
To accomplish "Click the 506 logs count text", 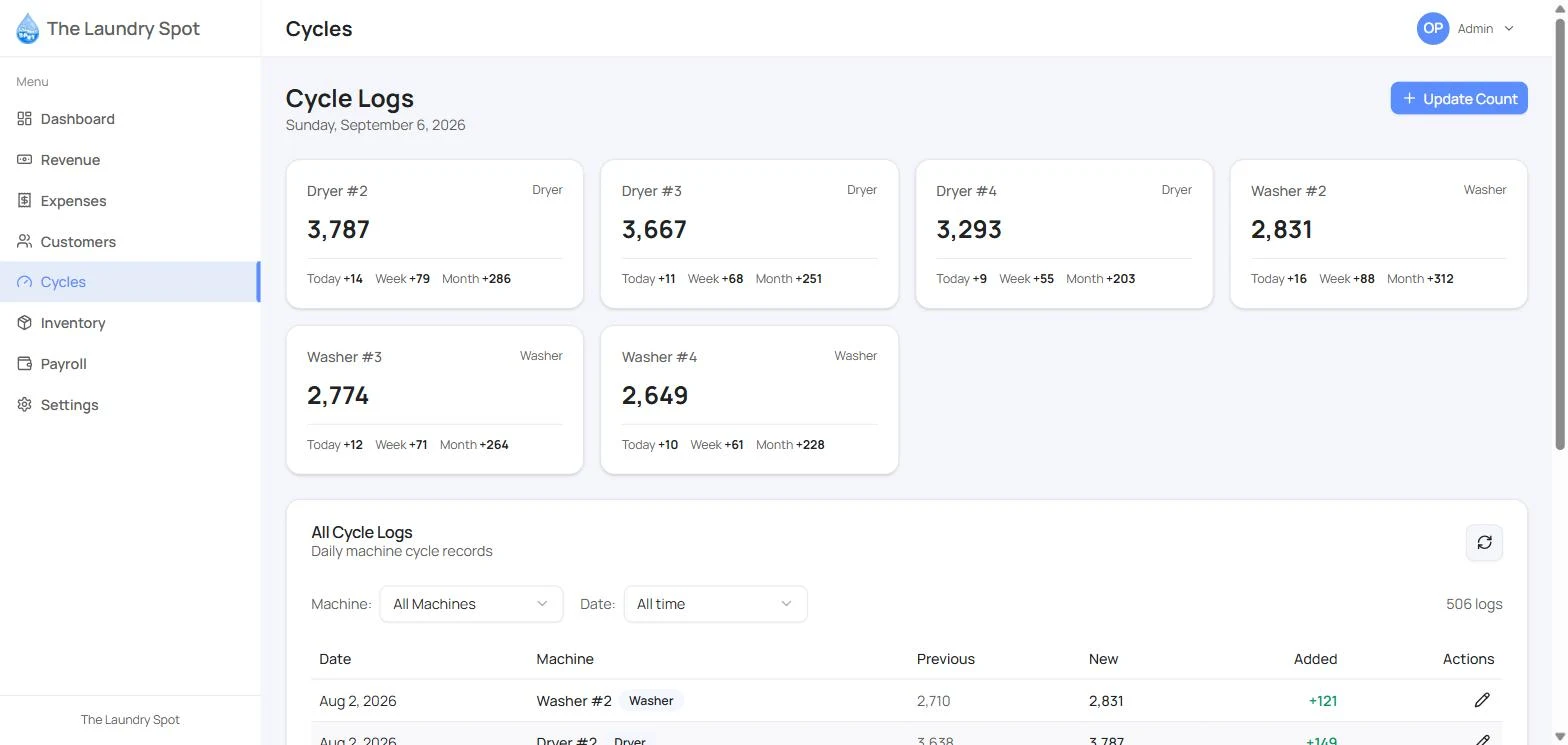I will tap(1474, 604).
